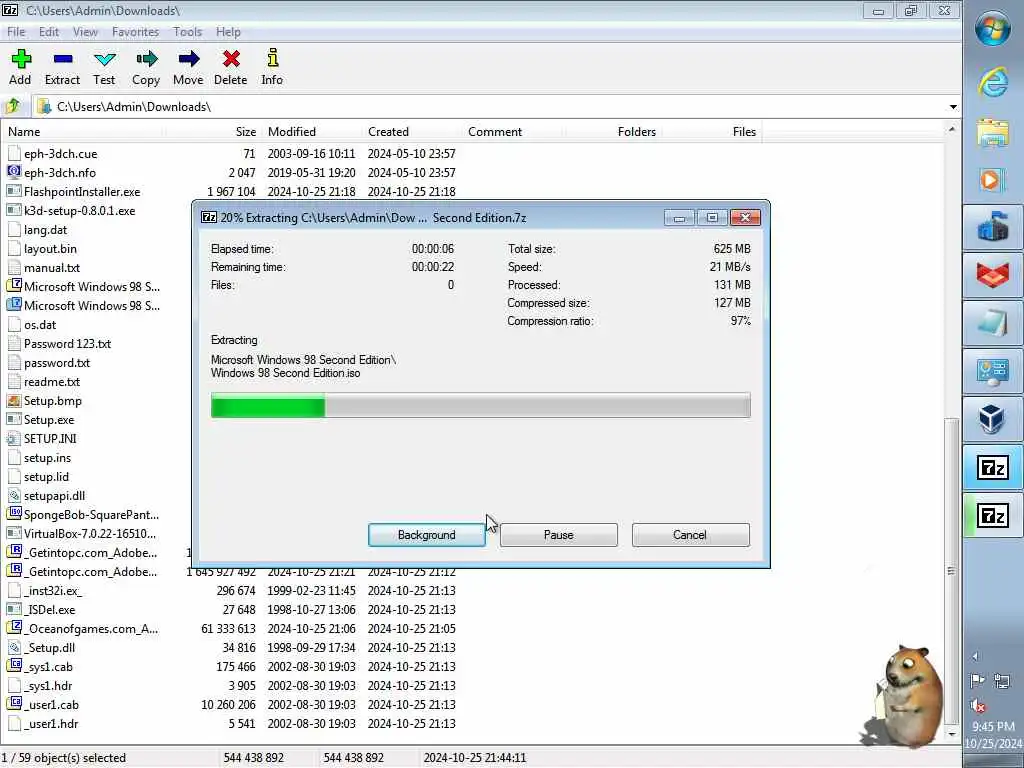The image size is (1024, 768).
Task: Select FlashpointInstaller.exe in the list
Action: pyautogui.click(x=82, y=191)
